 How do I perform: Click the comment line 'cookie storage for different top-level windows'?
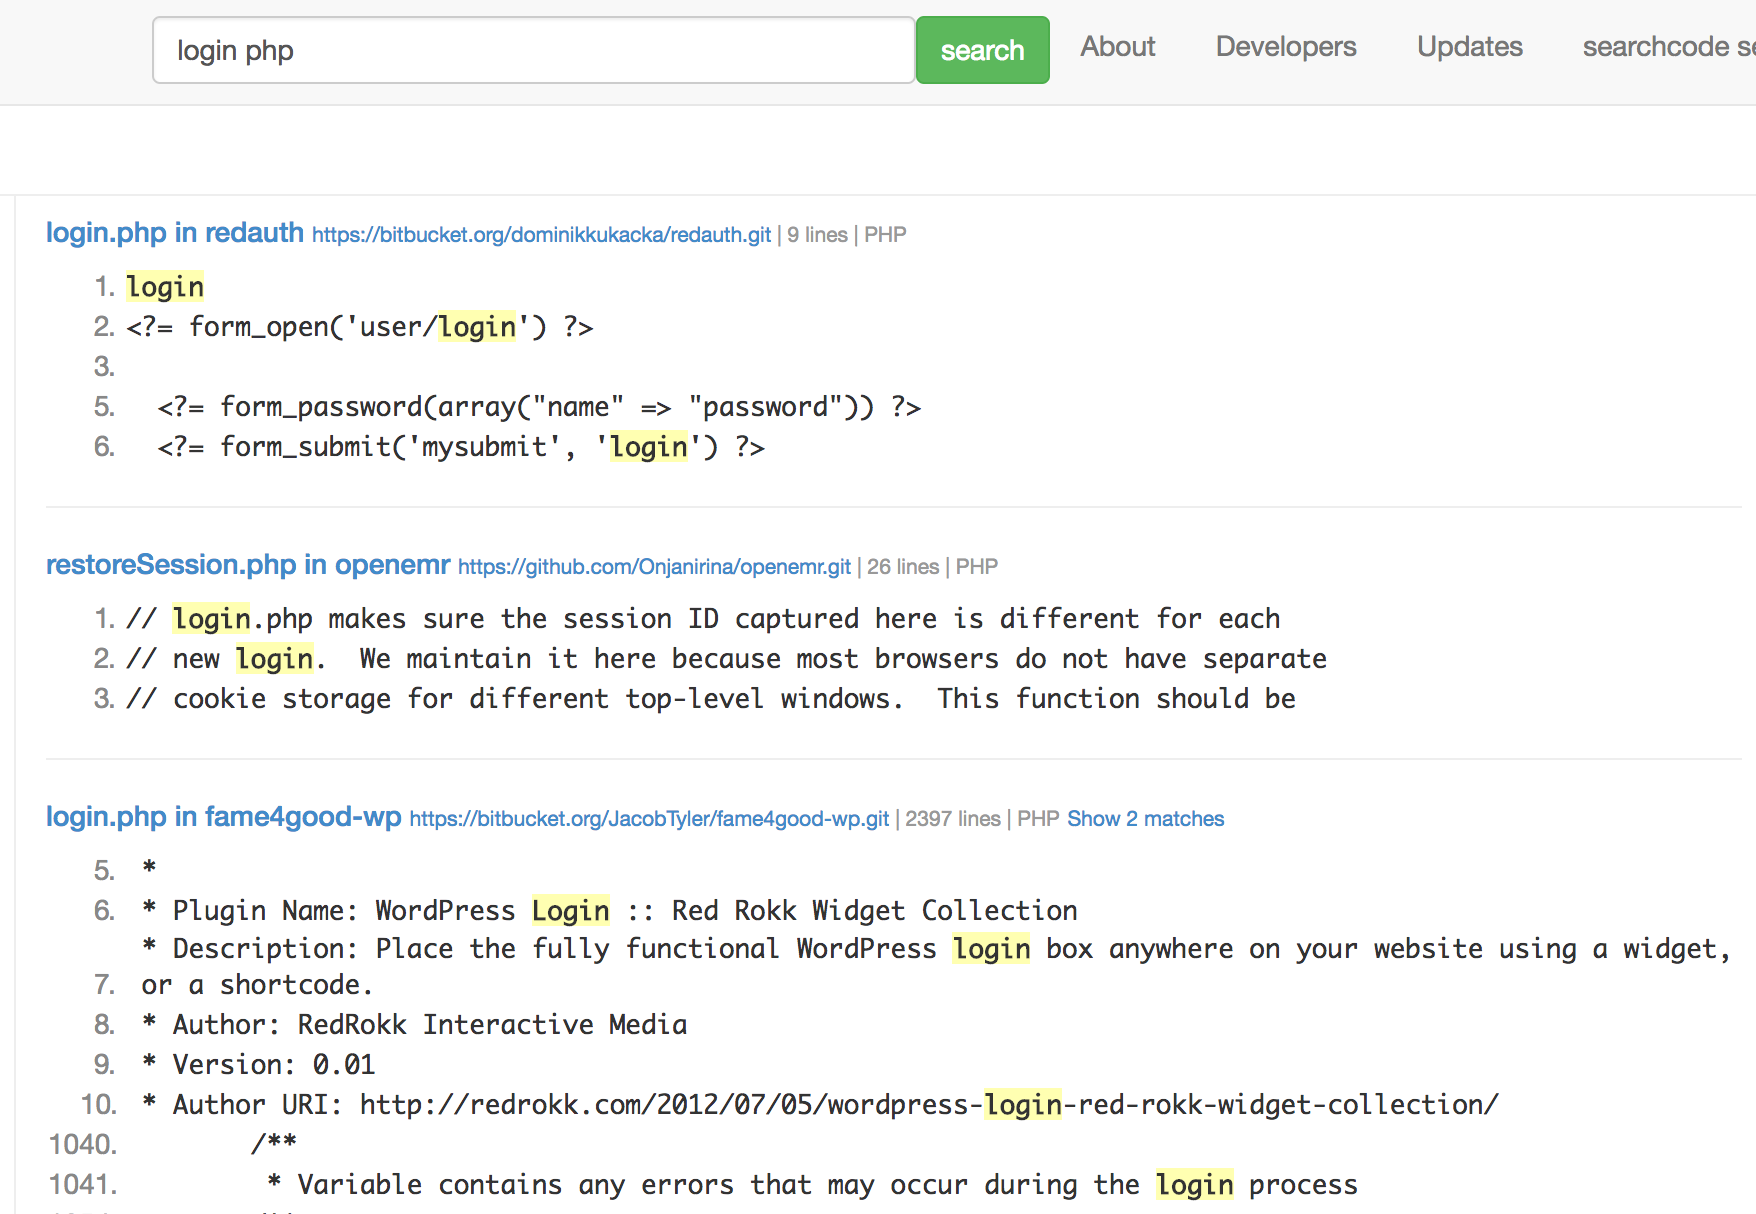tap(710, 699)
